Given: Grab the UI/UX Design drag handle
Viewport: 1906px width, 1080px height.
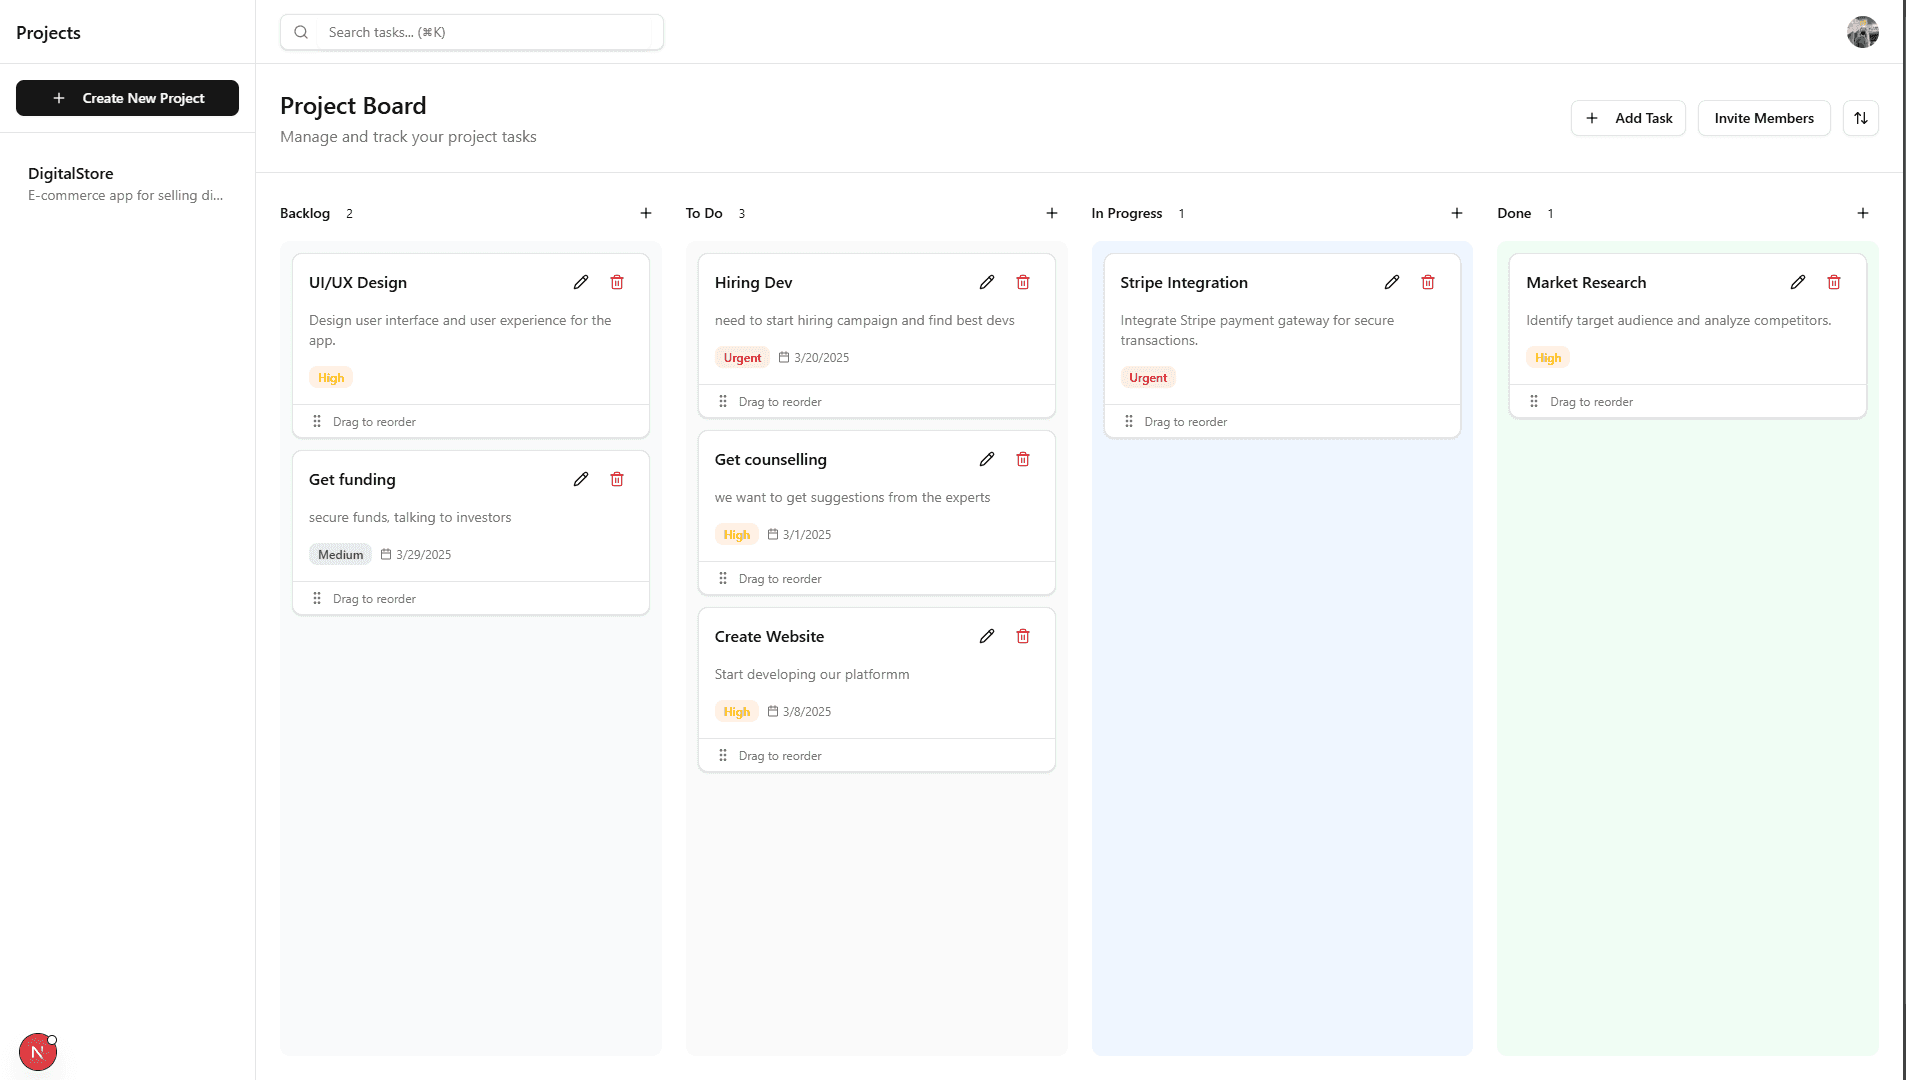Looking at the screenshot, I should coord(317,421).
